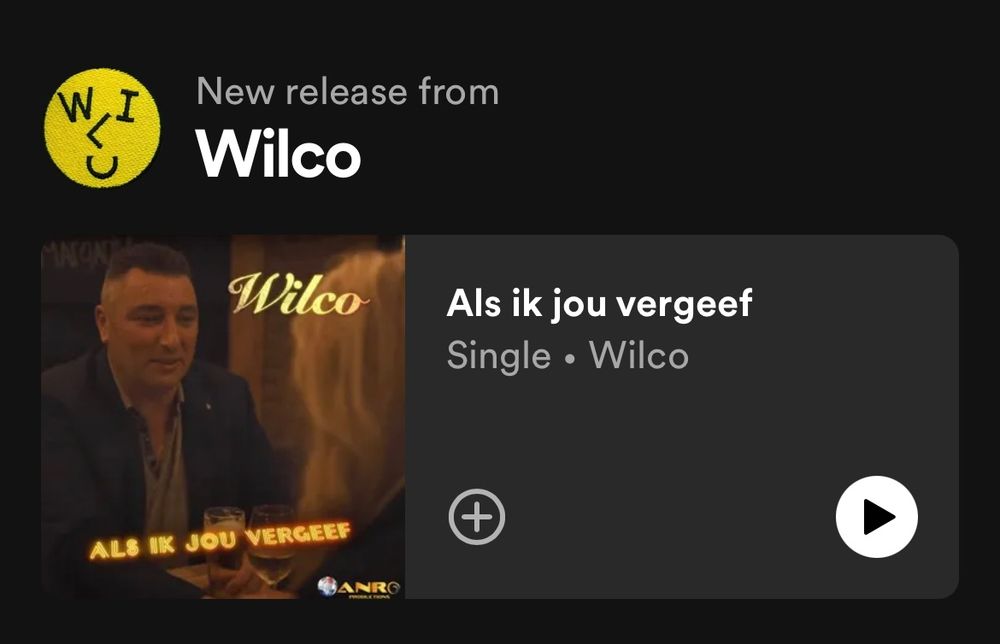Click the smile curve in the Wilco logo
The width and height of the screenshot is (1000, 644).
pyautogui.click(x=102, y=168)
